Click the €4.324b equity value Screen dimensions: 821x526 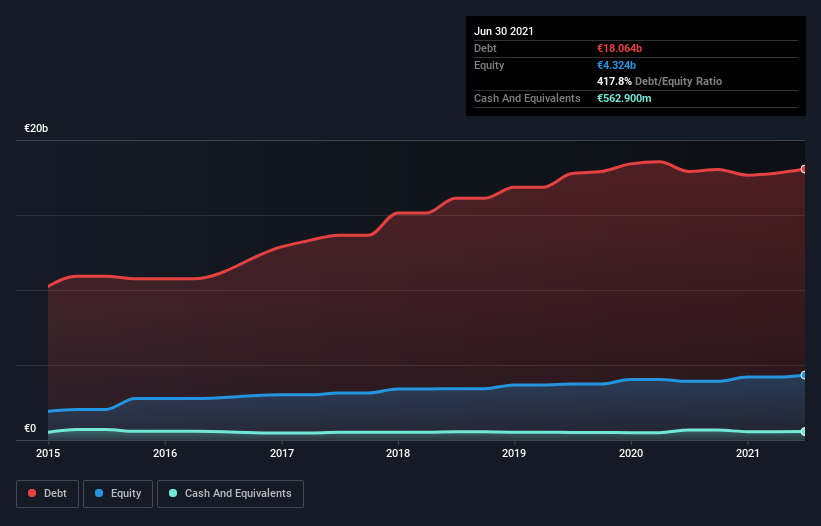click(x=616, y=65)
